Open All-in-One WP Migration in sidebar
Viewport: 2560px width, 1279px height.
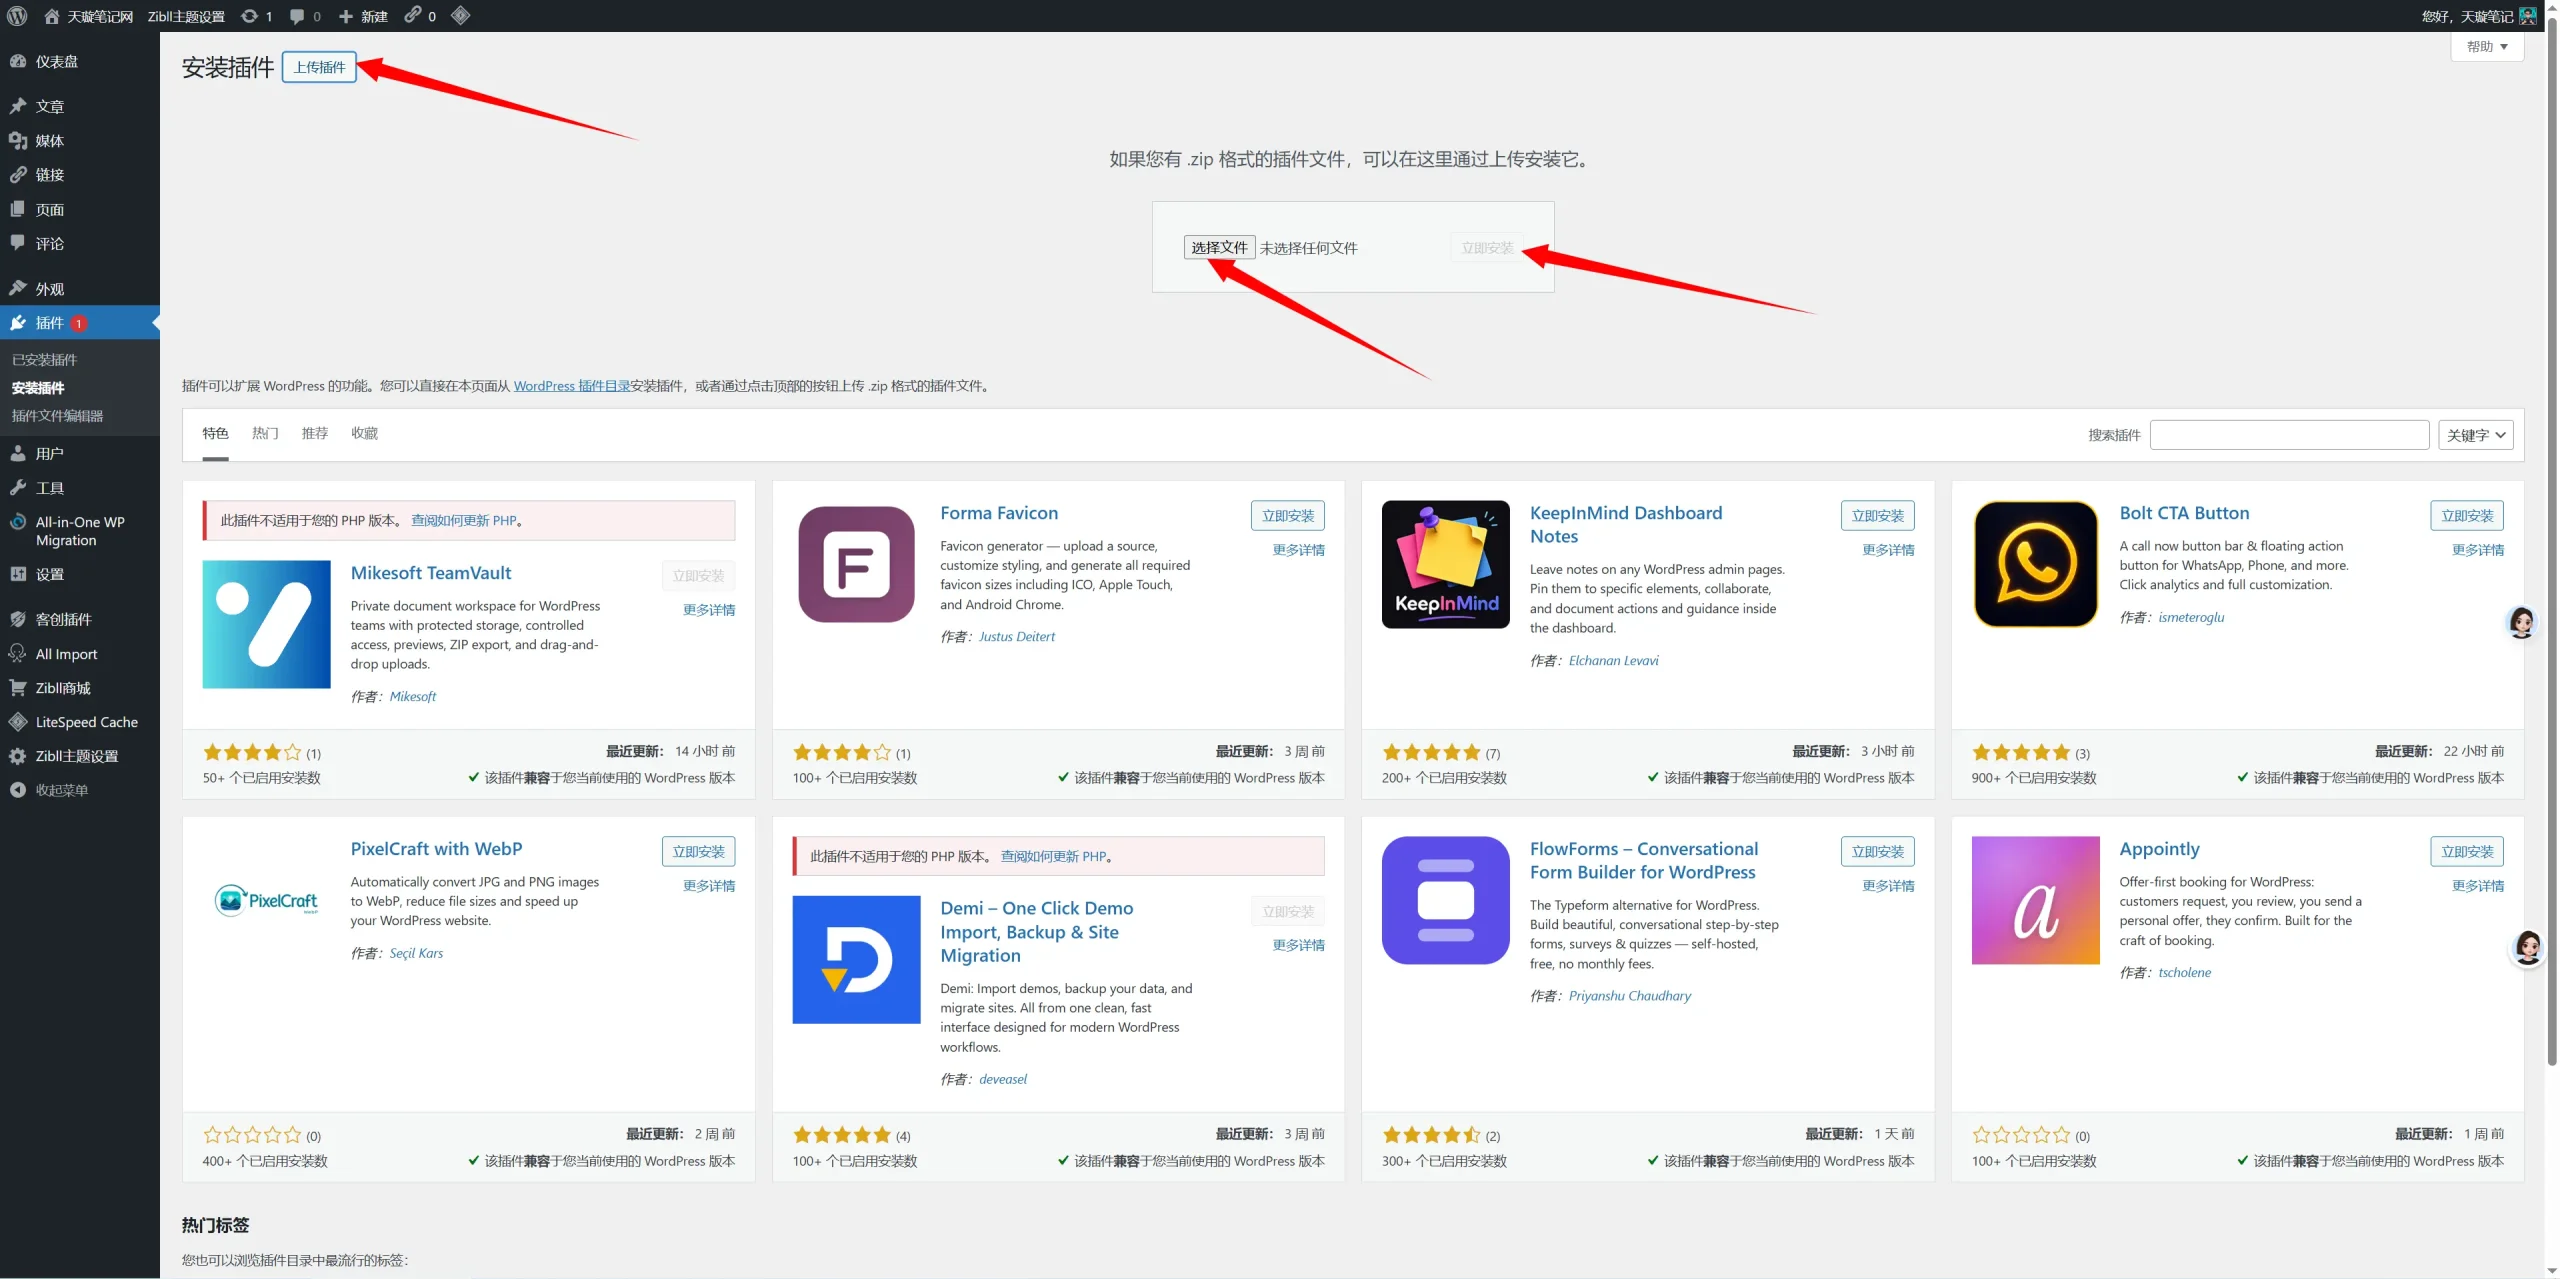(80, 531)
